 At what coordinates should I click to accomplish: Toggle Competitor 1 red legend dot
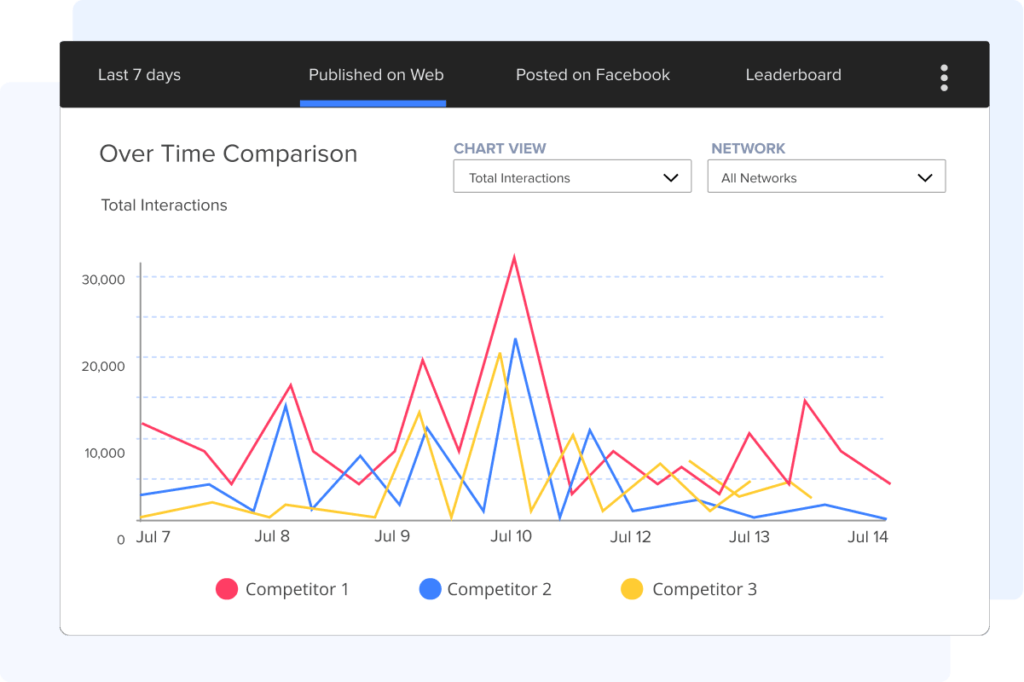click(x=227, y=589)
